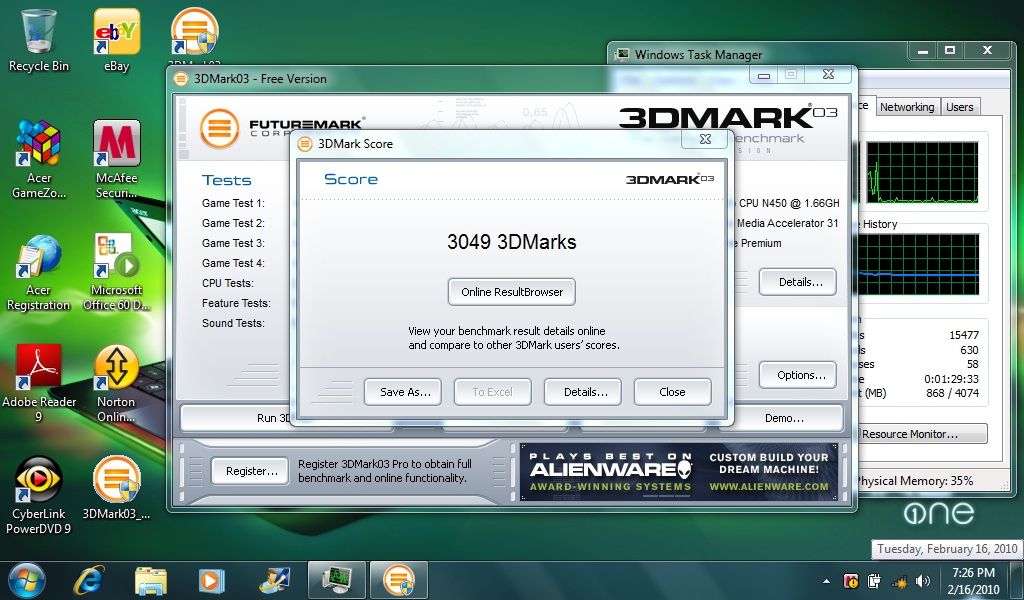Switch to Networking tab in Task Manager
Viewport: 1024px width, 600px height.
[906, 107]
